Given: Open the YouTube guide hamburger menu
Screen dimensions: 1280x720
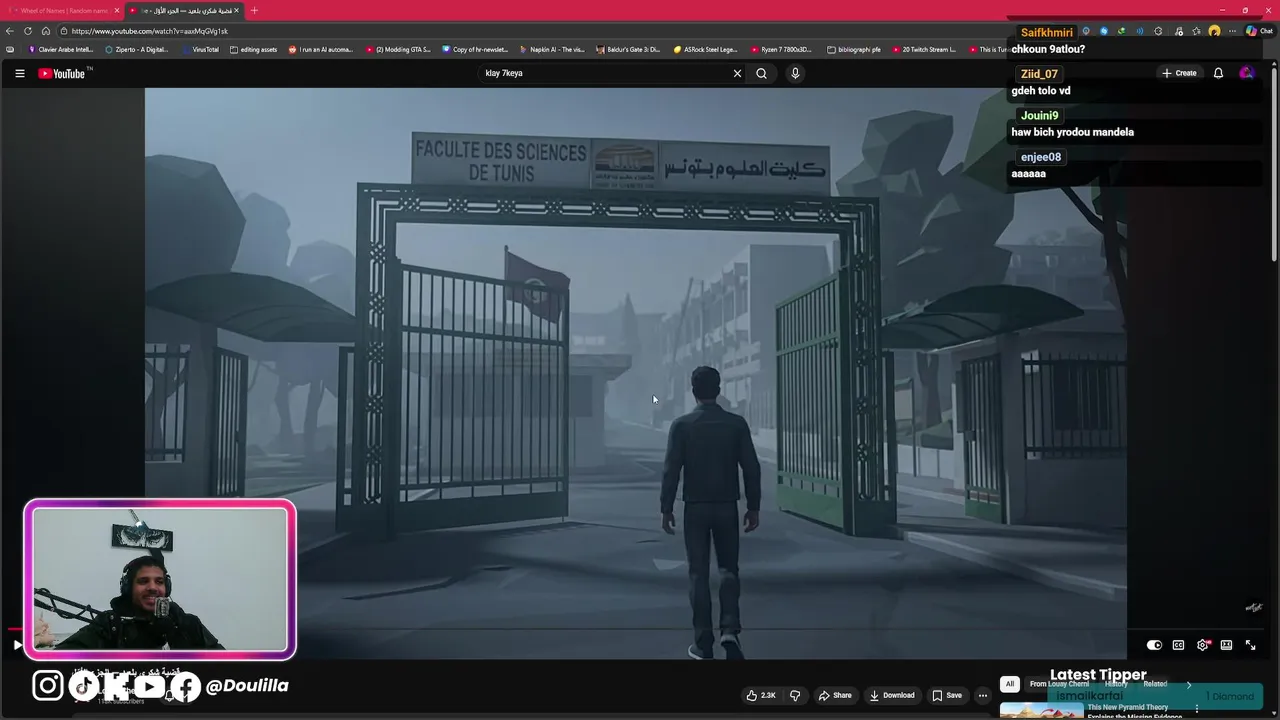Looking at the screenshot, I should (19, 73).
